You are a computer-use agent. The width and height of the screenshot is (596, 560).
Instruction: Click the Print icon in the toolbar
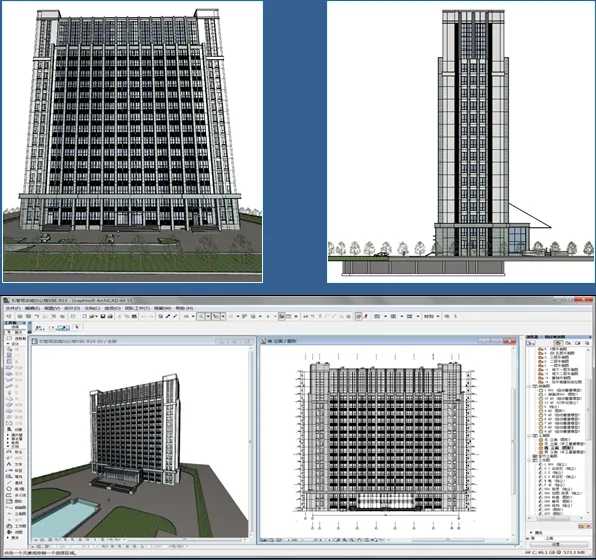110,316
